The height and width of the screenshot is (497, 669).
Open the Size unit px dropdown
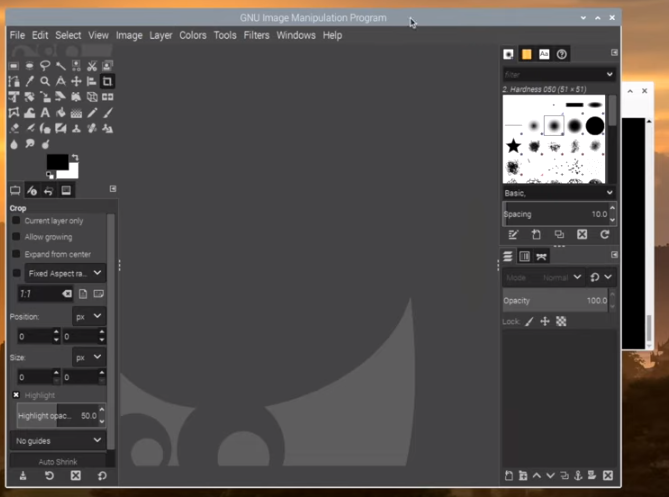89,357
